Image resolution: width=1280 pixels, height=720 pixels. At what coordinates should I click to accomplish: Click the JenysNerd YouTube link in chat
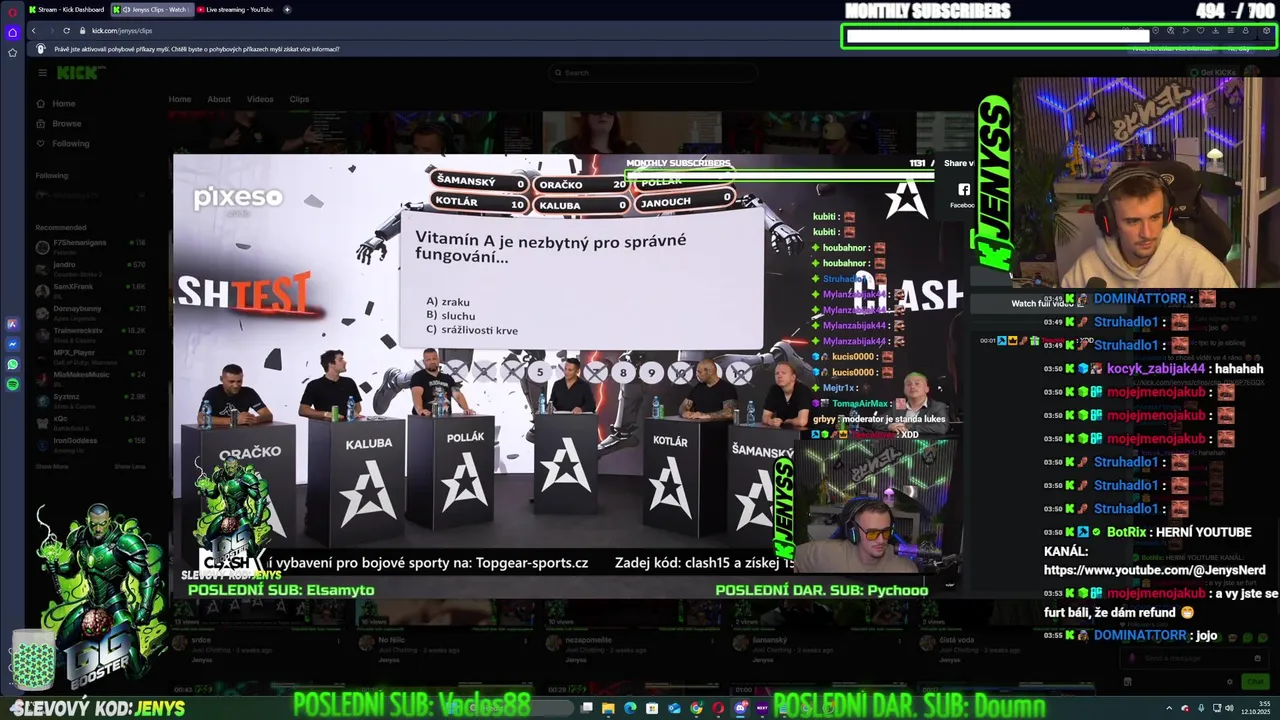point(1154,570)
